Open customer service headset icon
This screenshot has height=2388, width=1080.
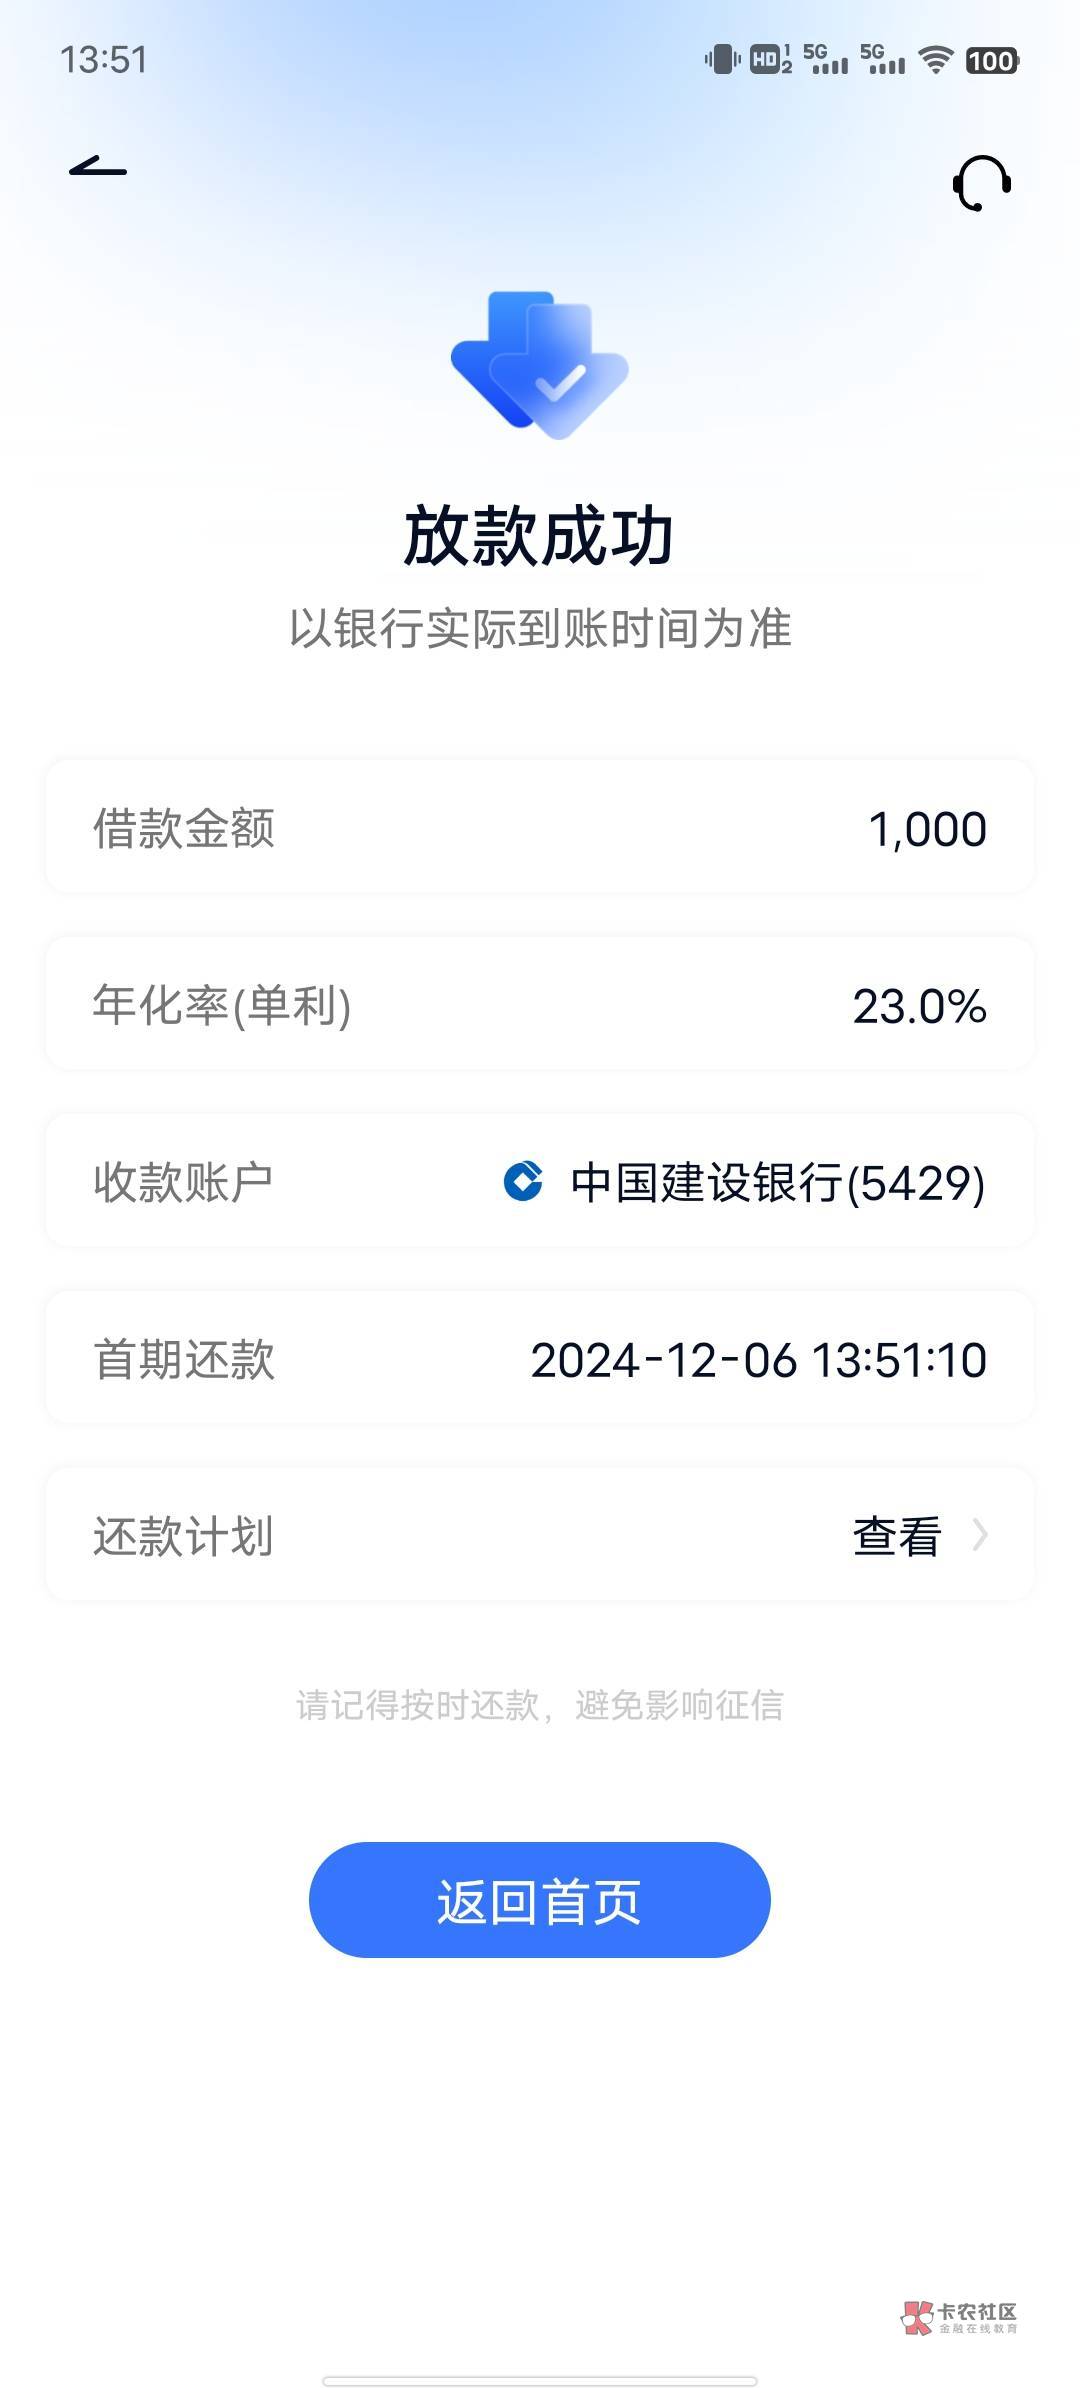[981, 183]
